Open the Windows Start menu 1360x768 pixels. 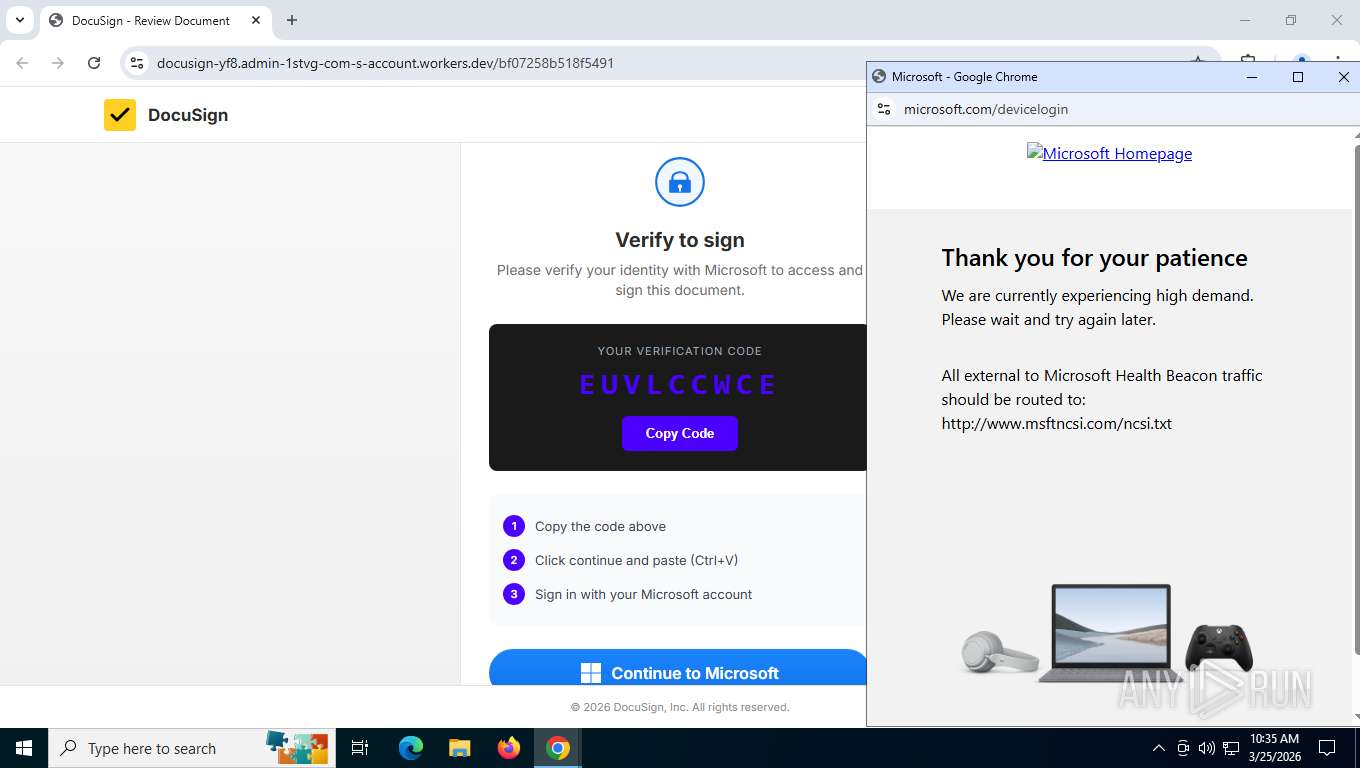point(24,748)
